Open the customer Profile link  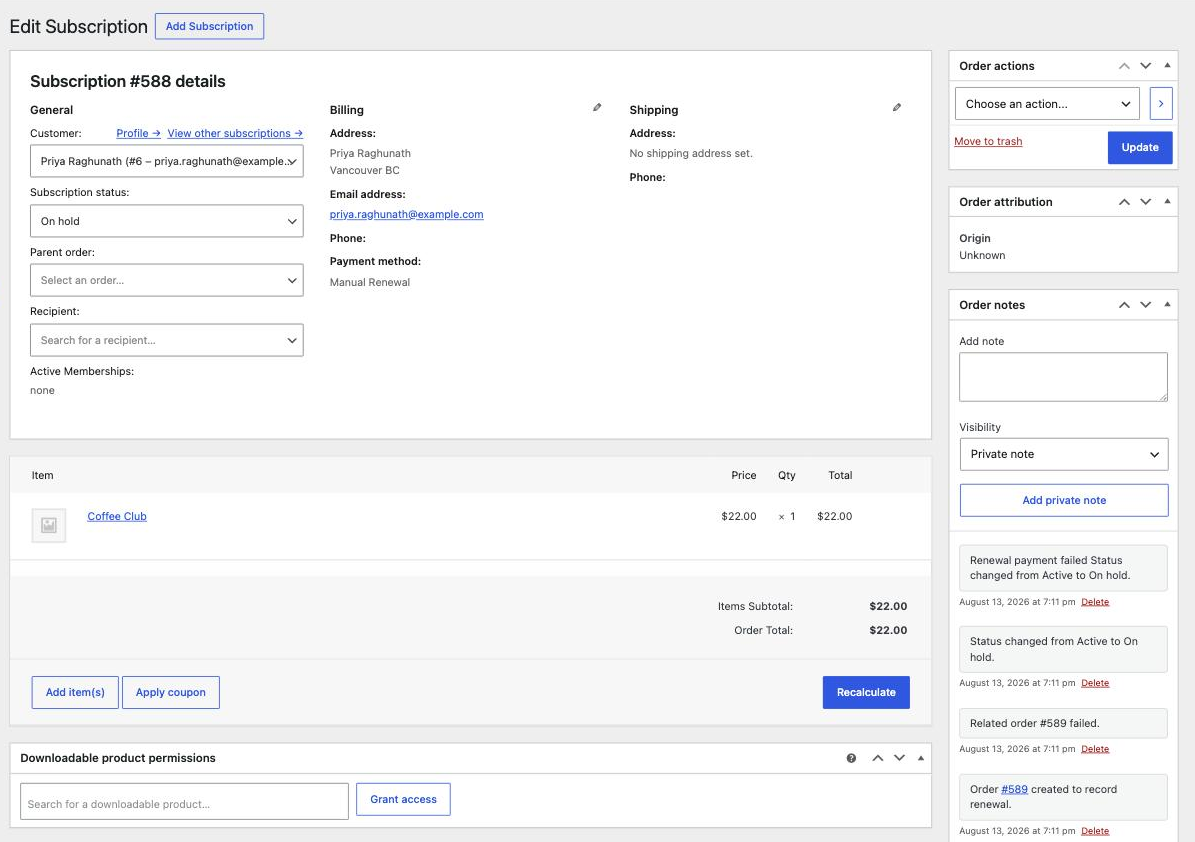click(138, 133)
